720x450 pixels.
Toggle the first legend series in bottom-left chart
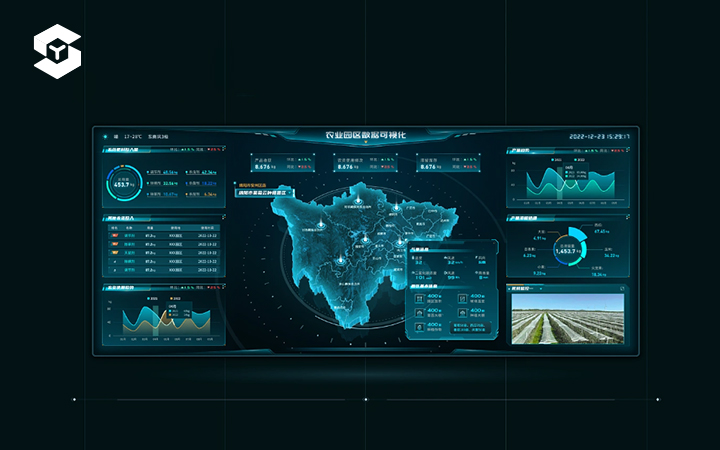tap(149, 296)
